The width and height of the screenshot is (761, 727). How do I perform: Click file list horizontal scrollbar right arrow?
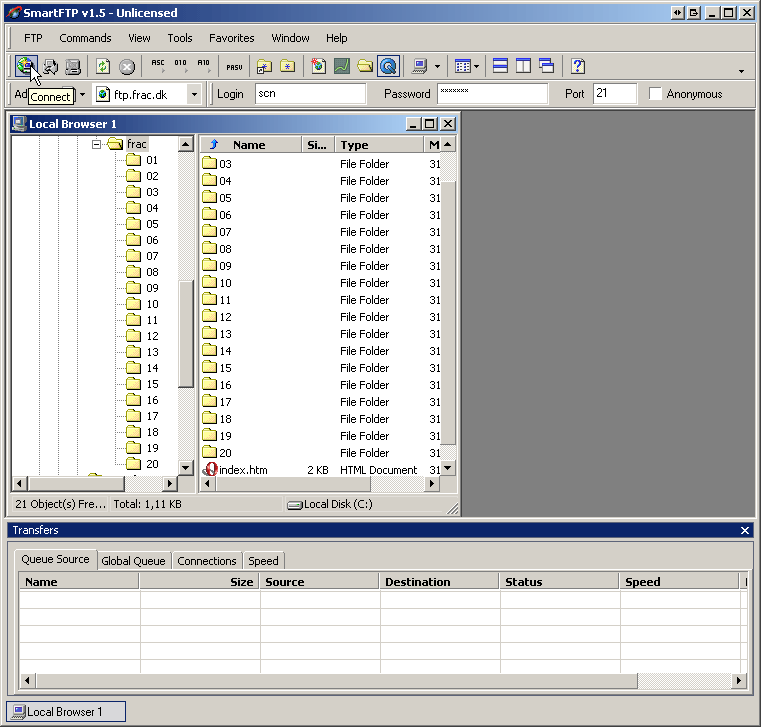(x=431, y=483)
